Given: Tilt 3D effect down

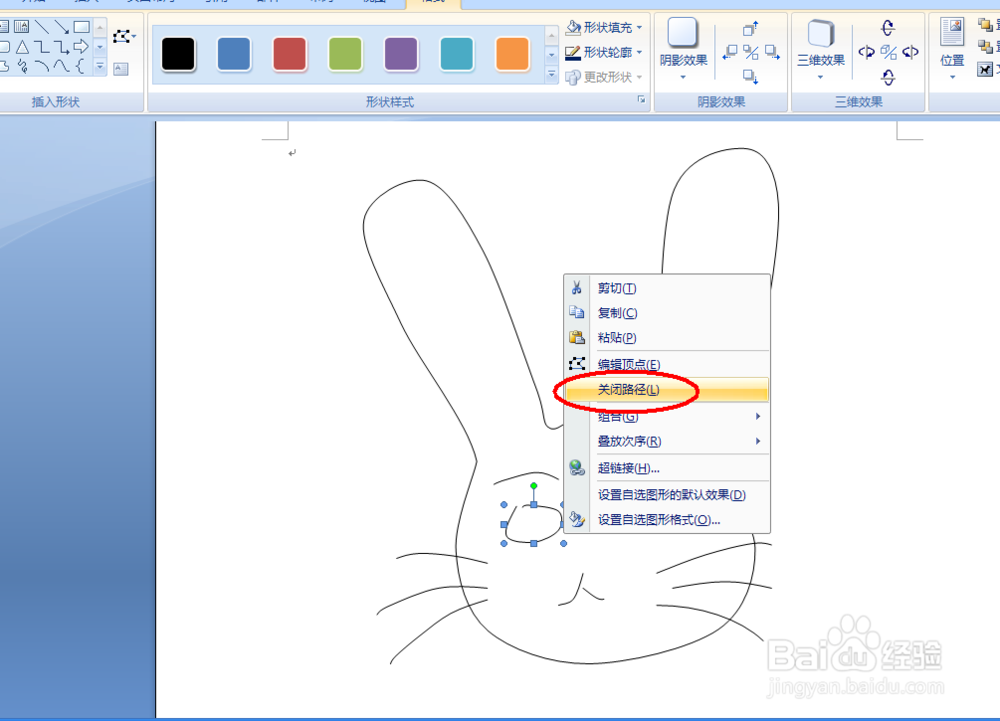Looking at the screenshot, I should 888,77.
